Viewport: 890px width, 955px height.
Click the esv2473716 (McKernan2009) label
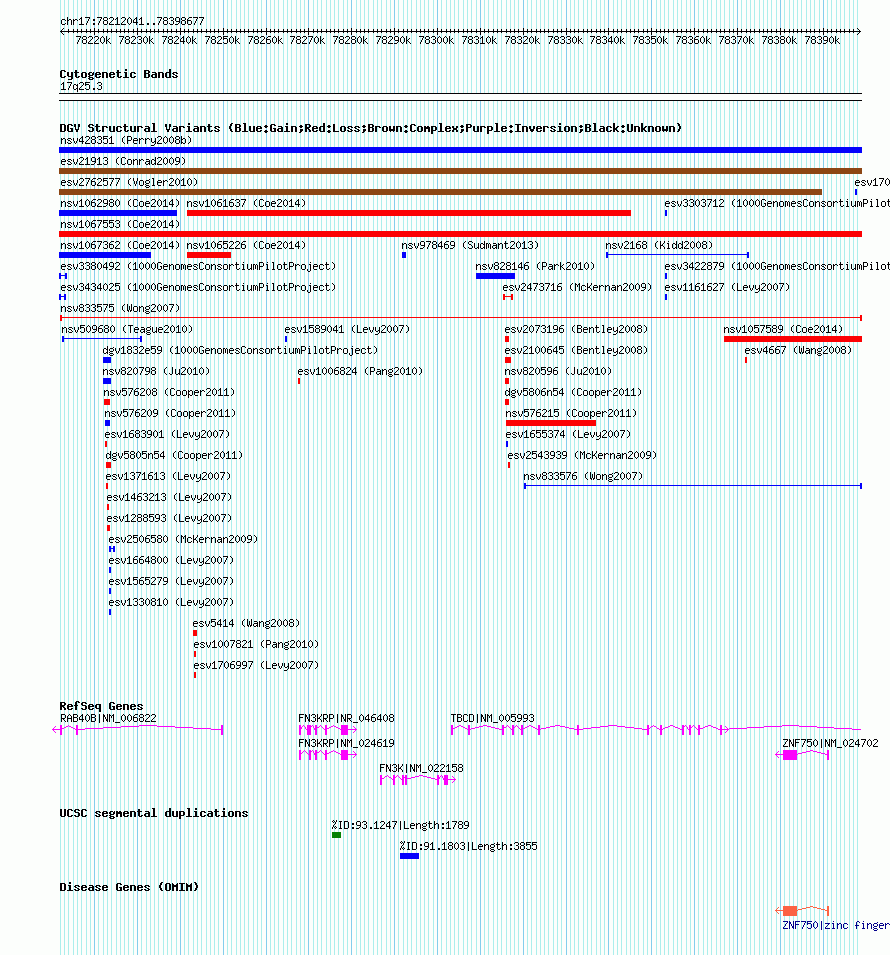(577, 287)
